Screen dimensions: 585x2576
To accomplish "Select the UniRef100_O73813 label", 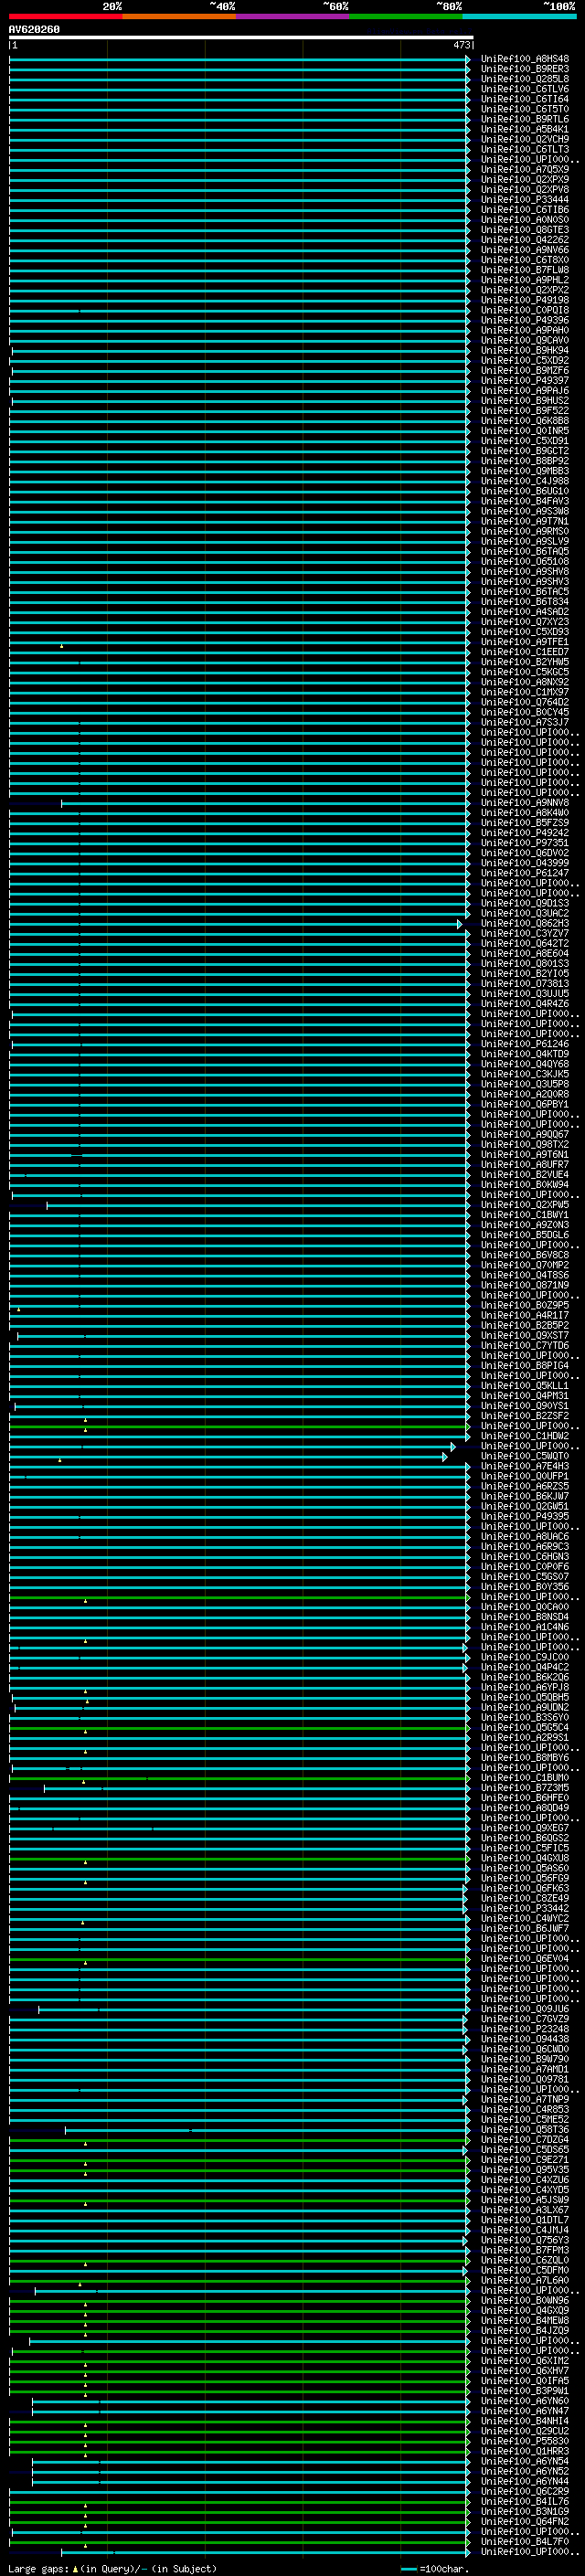I will [525, 984].
